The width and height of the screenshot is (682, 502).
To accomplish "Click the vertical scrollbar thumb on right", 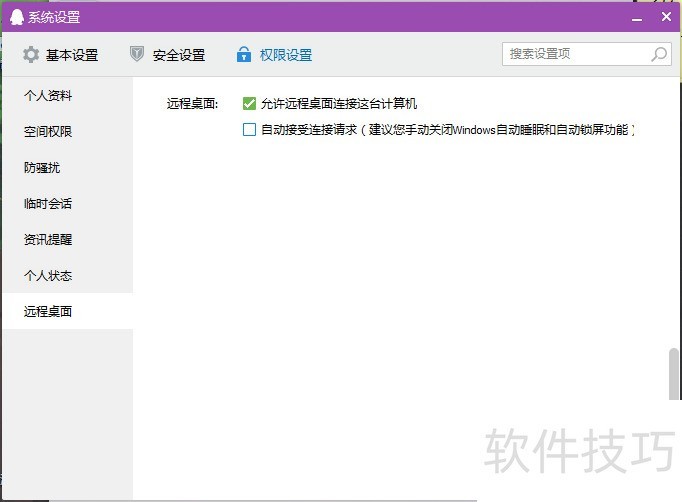I will point(675,373).
